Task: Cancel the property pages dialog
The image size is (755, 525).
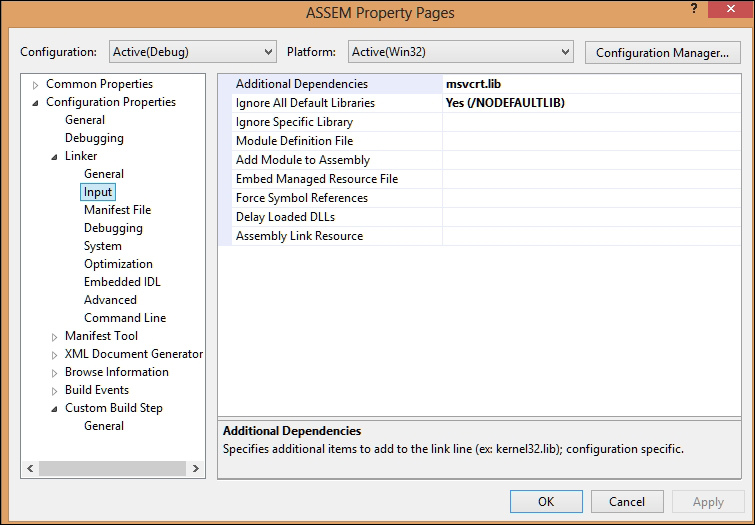Action: pos(627,501)
